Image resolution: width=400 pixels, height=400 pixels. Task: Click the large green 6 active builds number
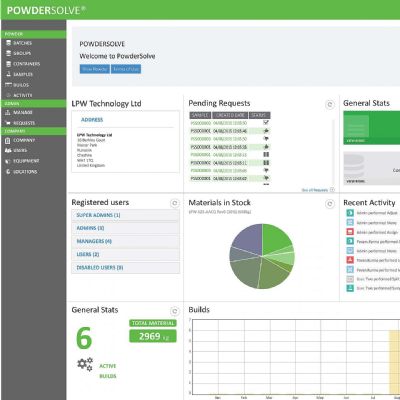click(84, 338)
